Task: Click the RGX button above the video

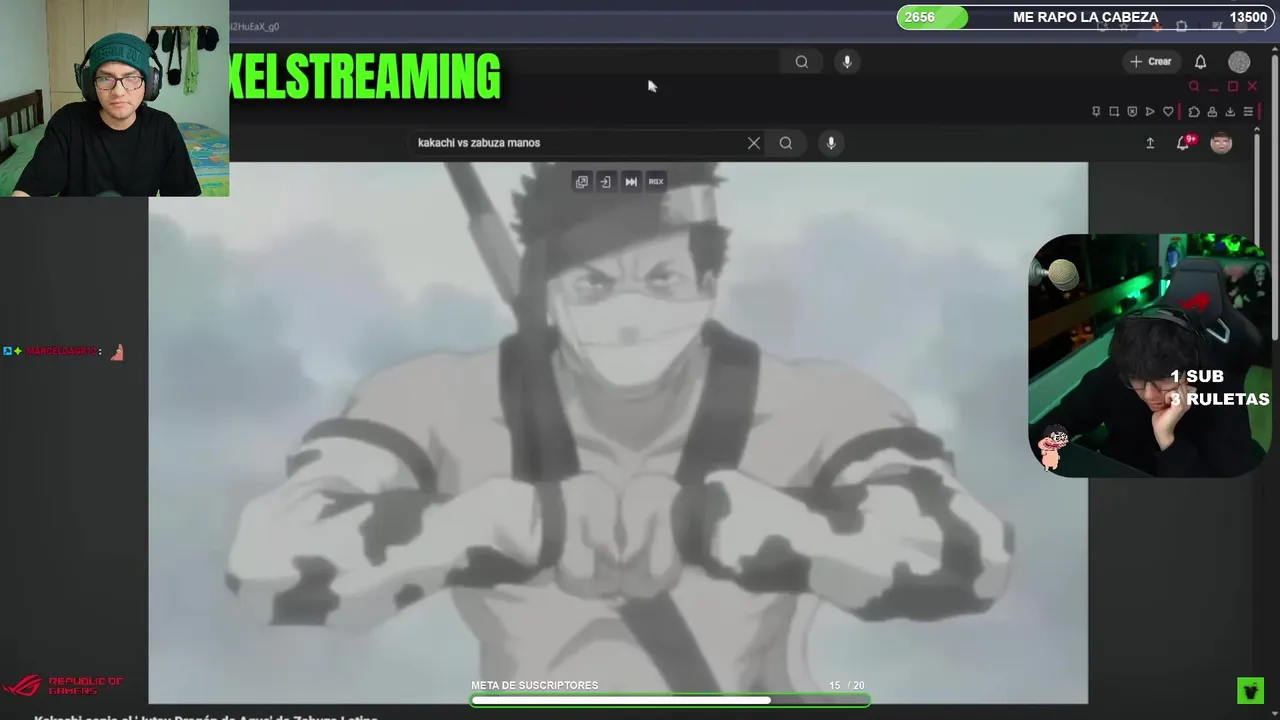Action: coord(656,181)
